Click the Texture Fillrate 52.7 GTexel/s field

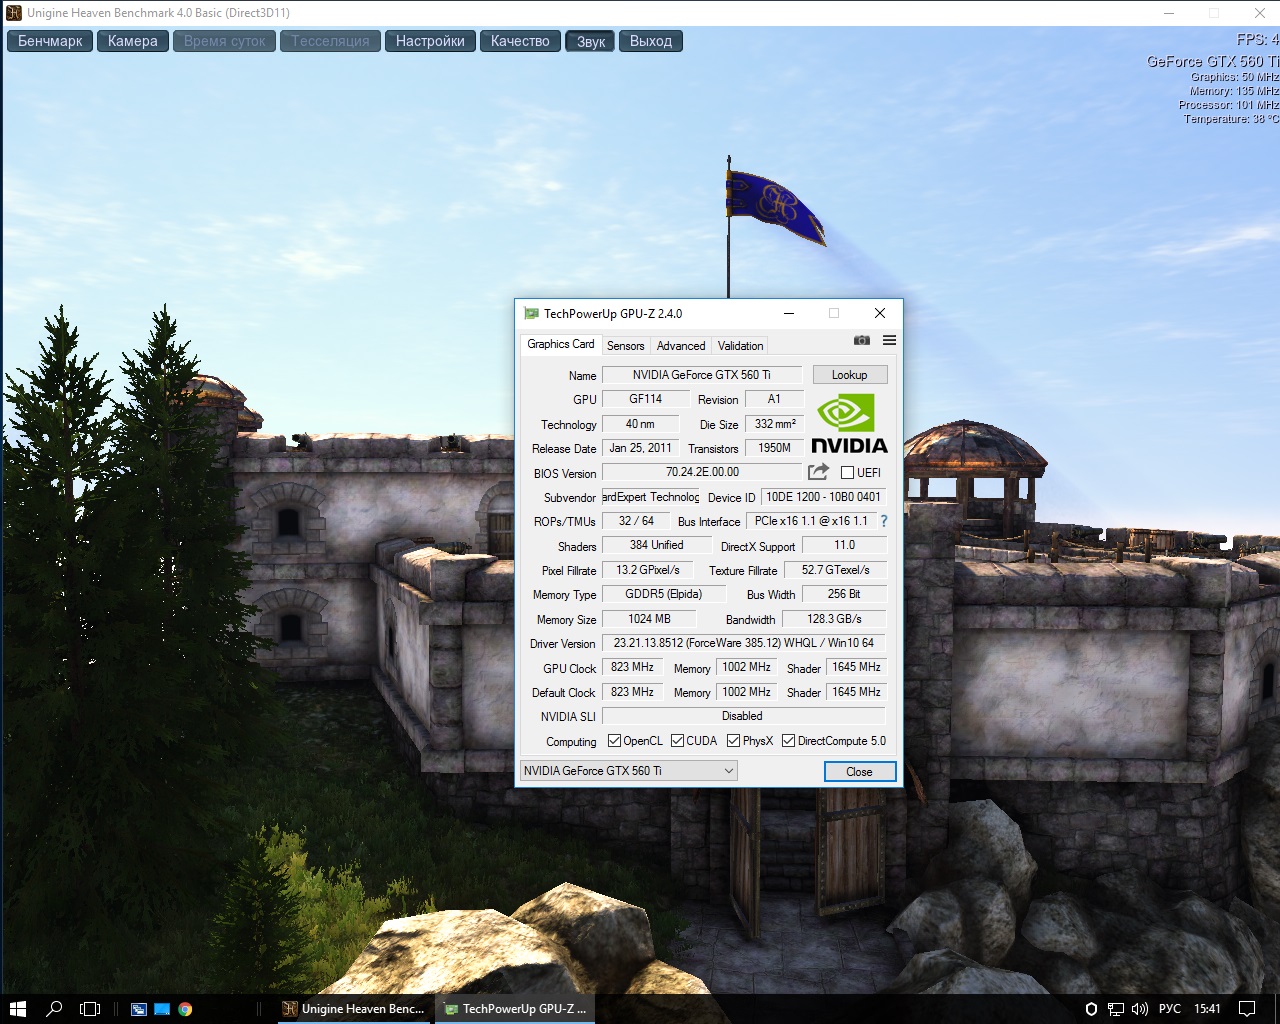pyautogui.click(x=835, y=570)
